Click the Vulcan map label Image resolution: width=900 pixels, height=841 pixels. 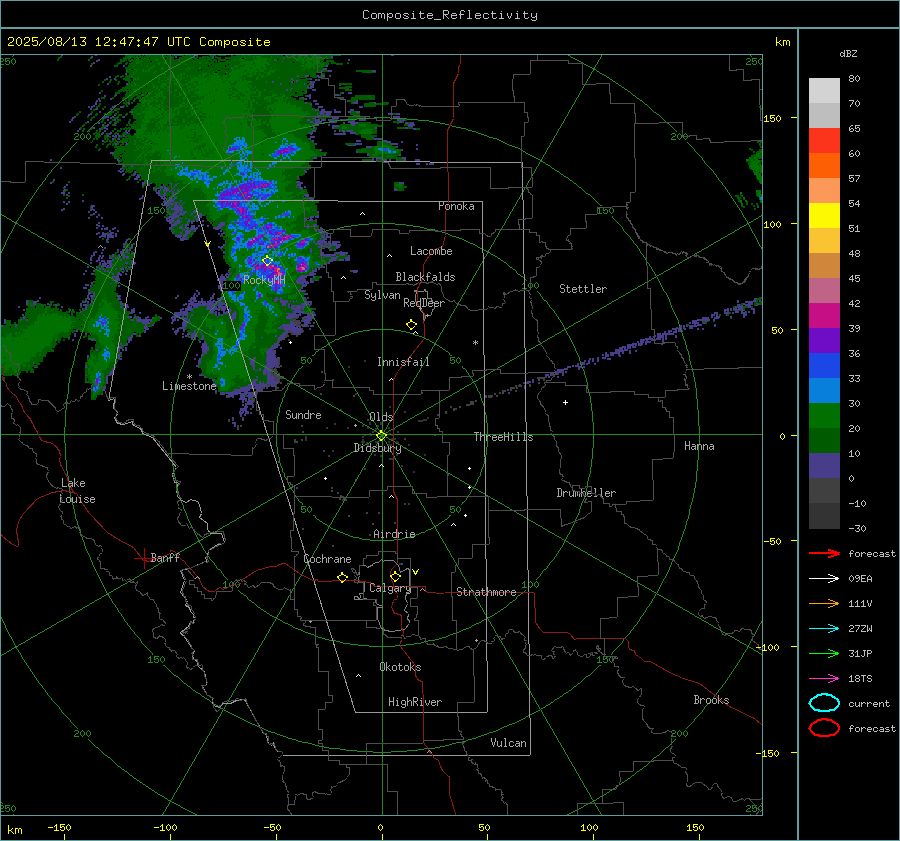click(508, 743)
